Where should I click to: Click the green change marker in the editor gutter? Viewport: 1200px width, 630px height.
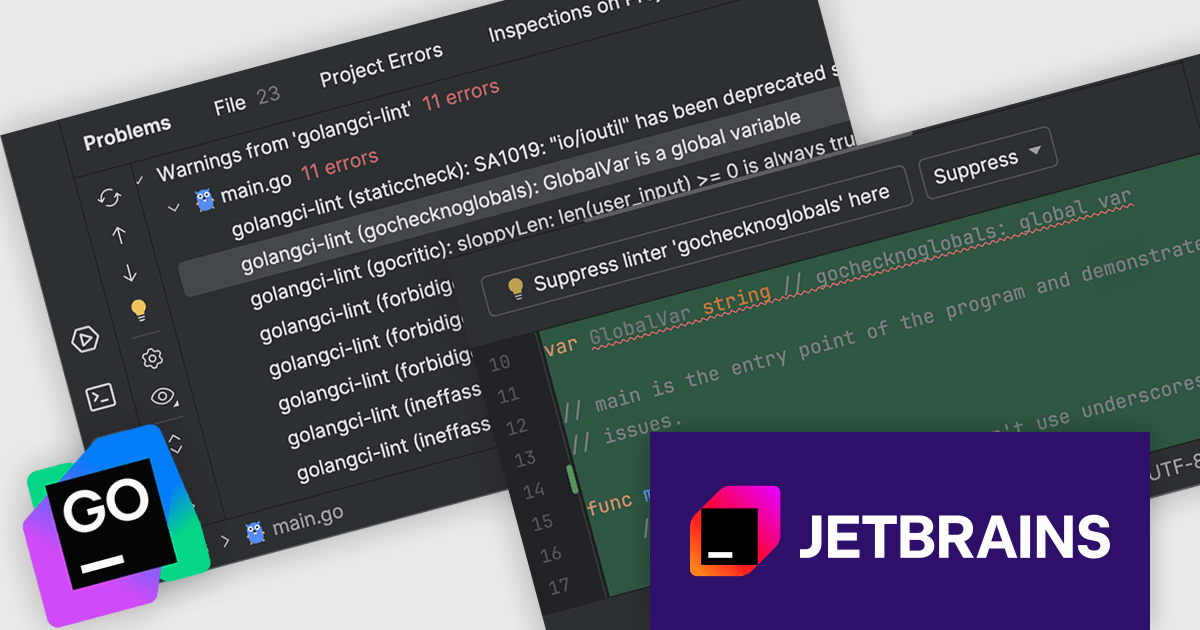[x=573, y=478]
